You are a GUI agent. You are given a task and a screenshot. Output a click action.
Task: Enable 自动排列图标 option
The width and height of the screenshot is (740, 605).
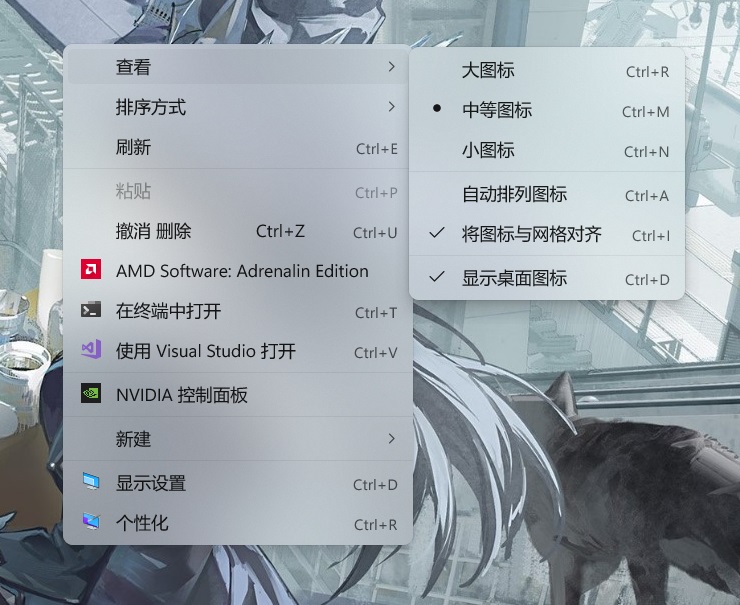click(547, 194)
